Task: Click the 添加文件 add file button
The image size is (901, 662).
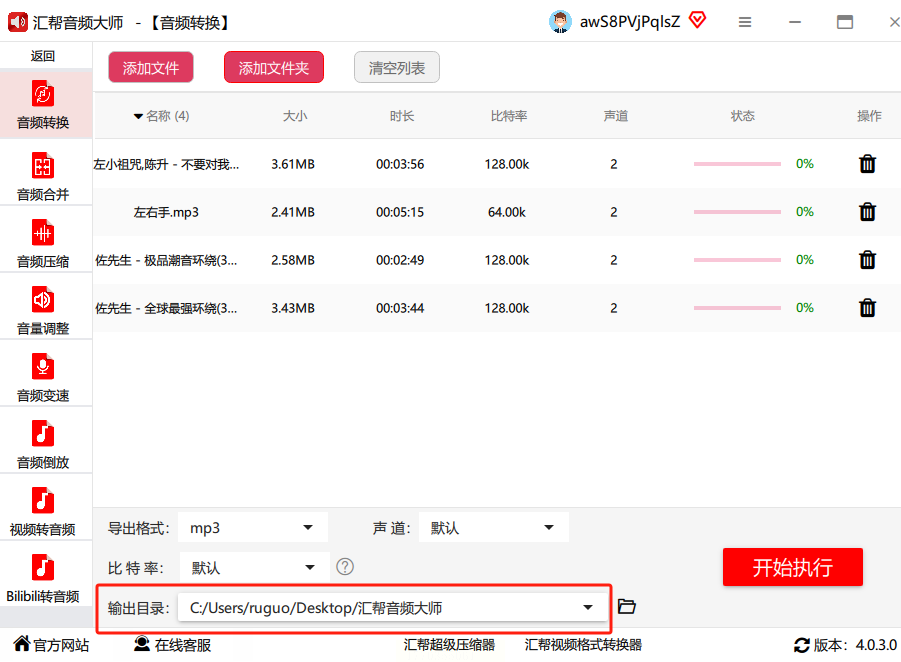Action: coord(151,68)
